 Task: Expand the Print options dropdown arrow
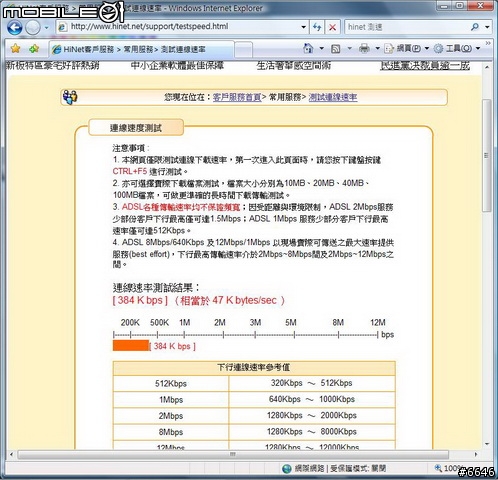point(378,49)
